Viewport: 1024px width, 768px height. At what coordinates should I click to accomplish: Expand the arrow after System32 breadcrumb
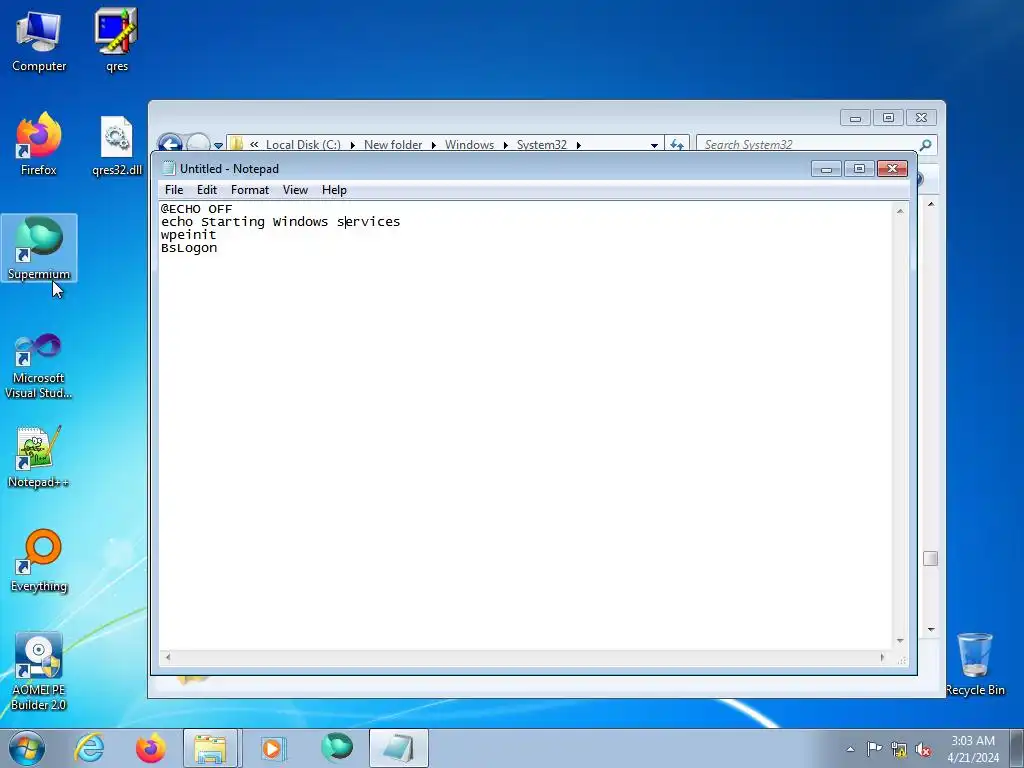[x=578, y=145]
